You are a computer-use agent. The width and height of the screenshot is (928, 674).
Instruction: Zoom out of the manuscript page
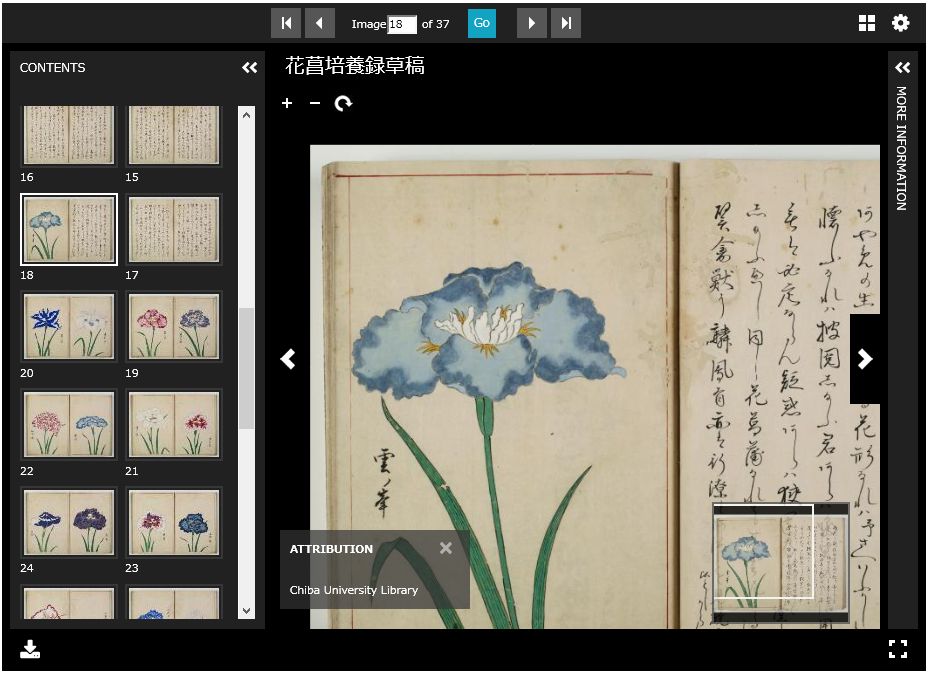(315, 103)
